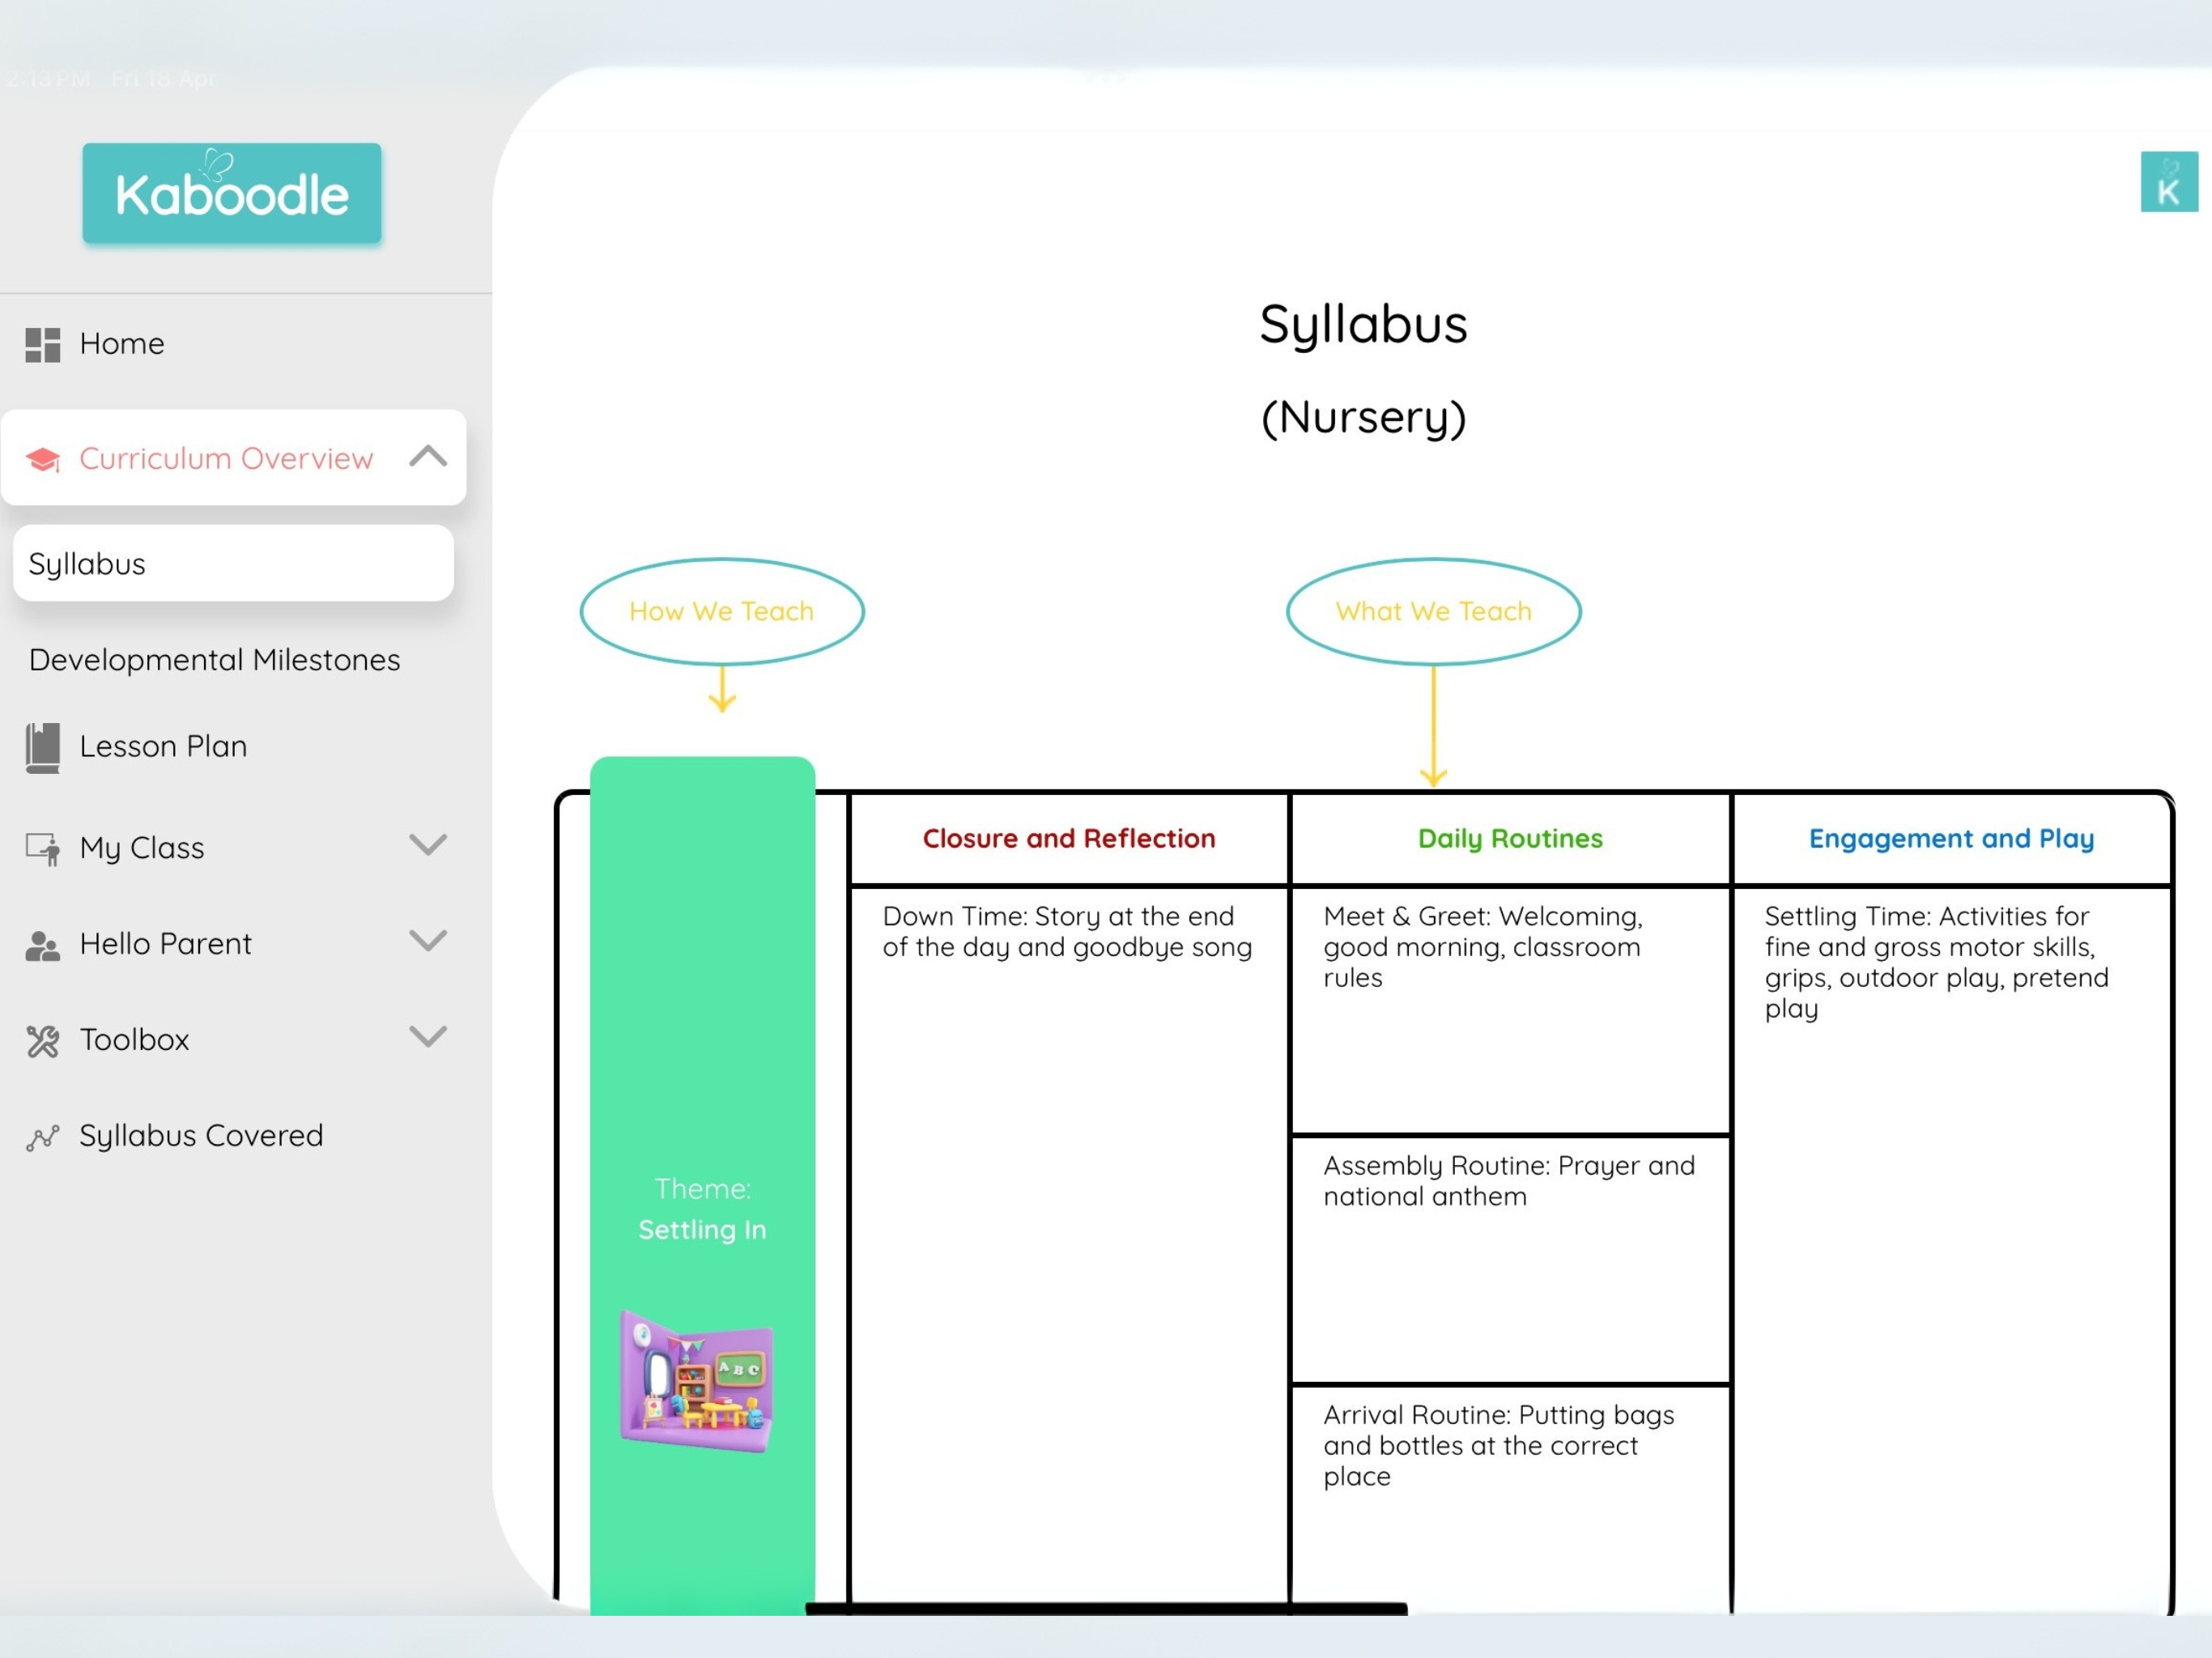The image size is (2212, 1658).
Task: Click the Theme: Settling In label
Action: pos(702,1209)
